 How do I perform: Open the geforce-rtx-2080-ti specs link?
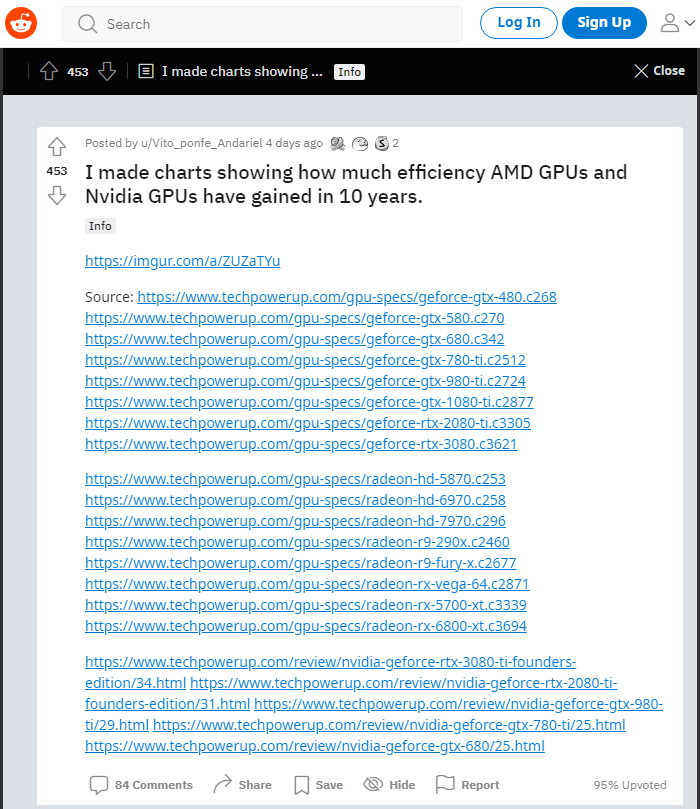click(308, 423)
